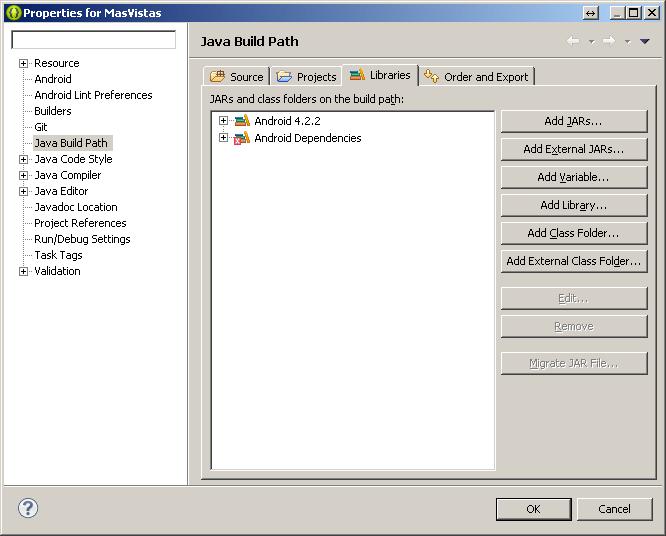
Task: Select the Java Code Style label
Action: tap(73, 159)
